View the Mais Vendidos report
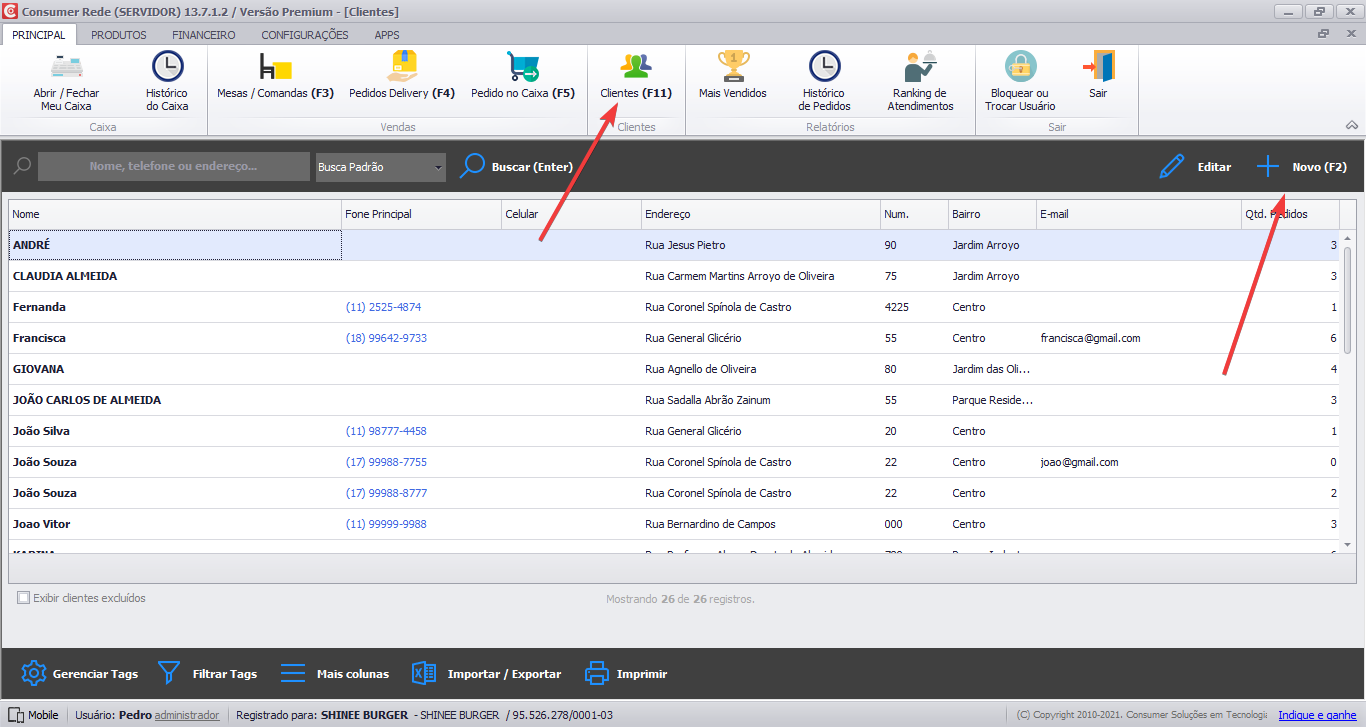 733,80
